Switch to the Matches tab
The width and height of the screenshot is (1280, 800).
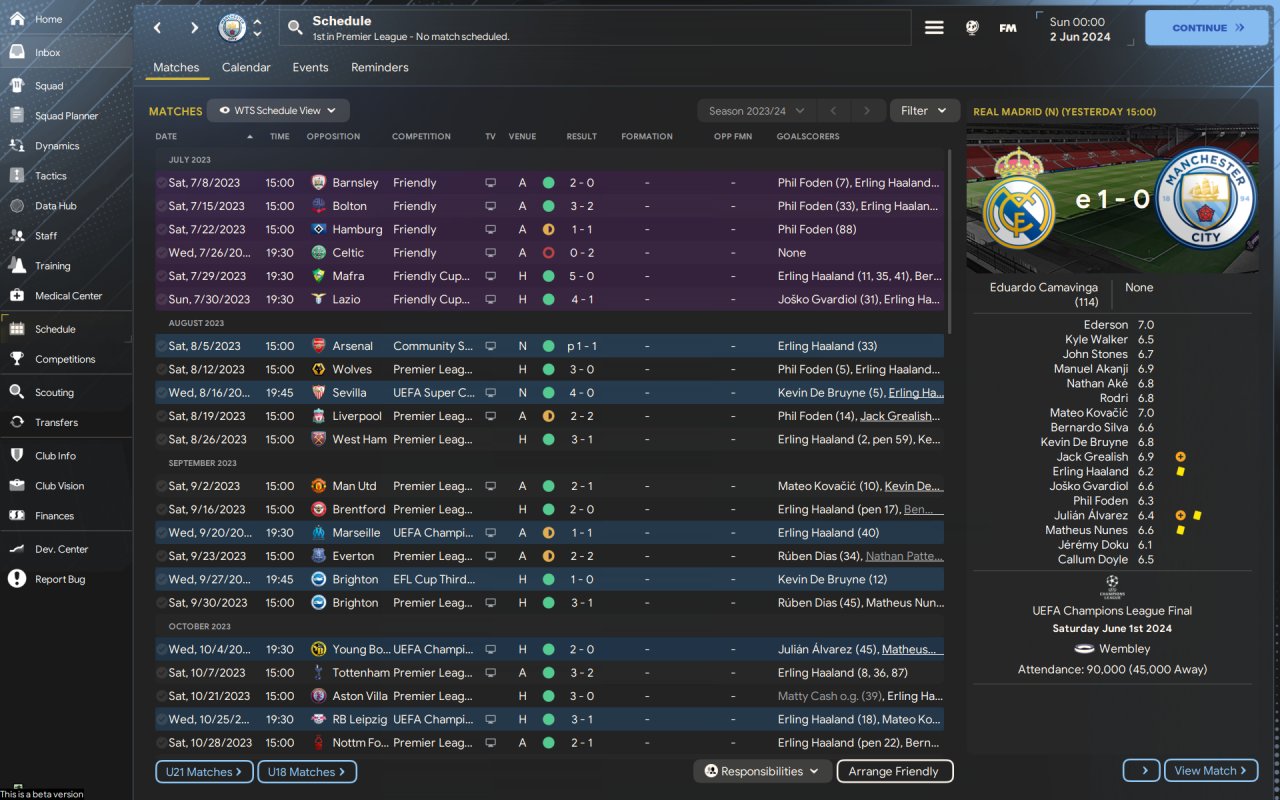pyautogui.click(x=176, y=68)
